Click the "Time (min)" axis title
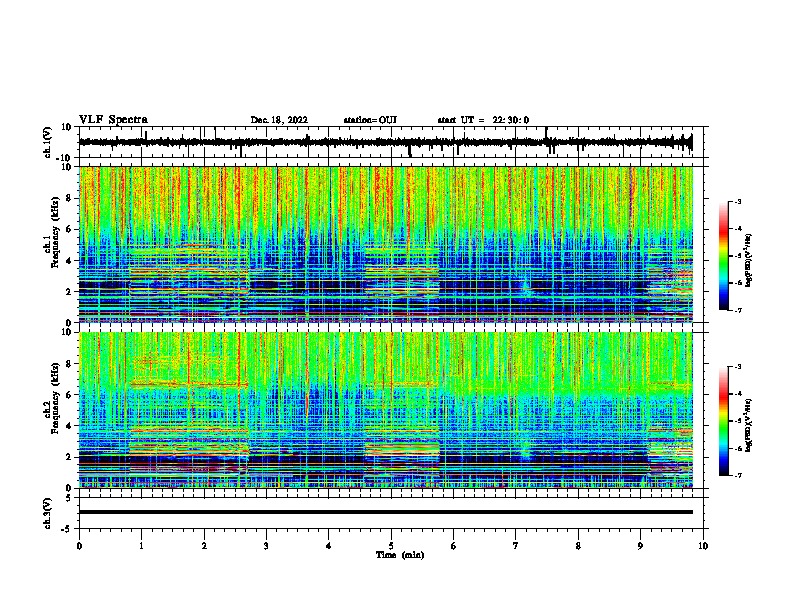 pos(400,555)
